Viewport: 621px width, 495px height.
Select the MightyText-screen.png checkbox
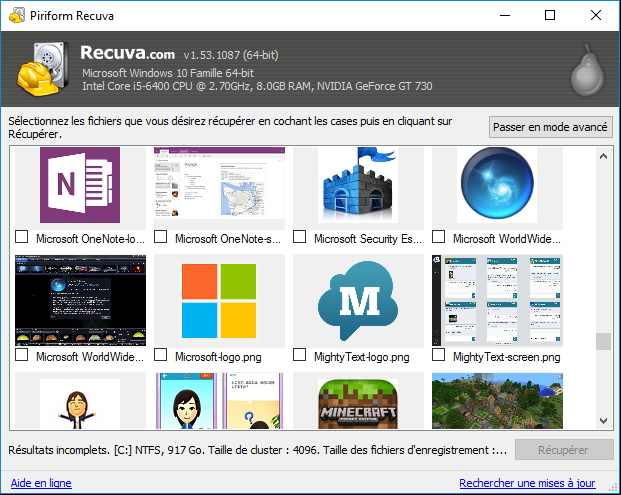pyautogui.click(x=438, y=355)
